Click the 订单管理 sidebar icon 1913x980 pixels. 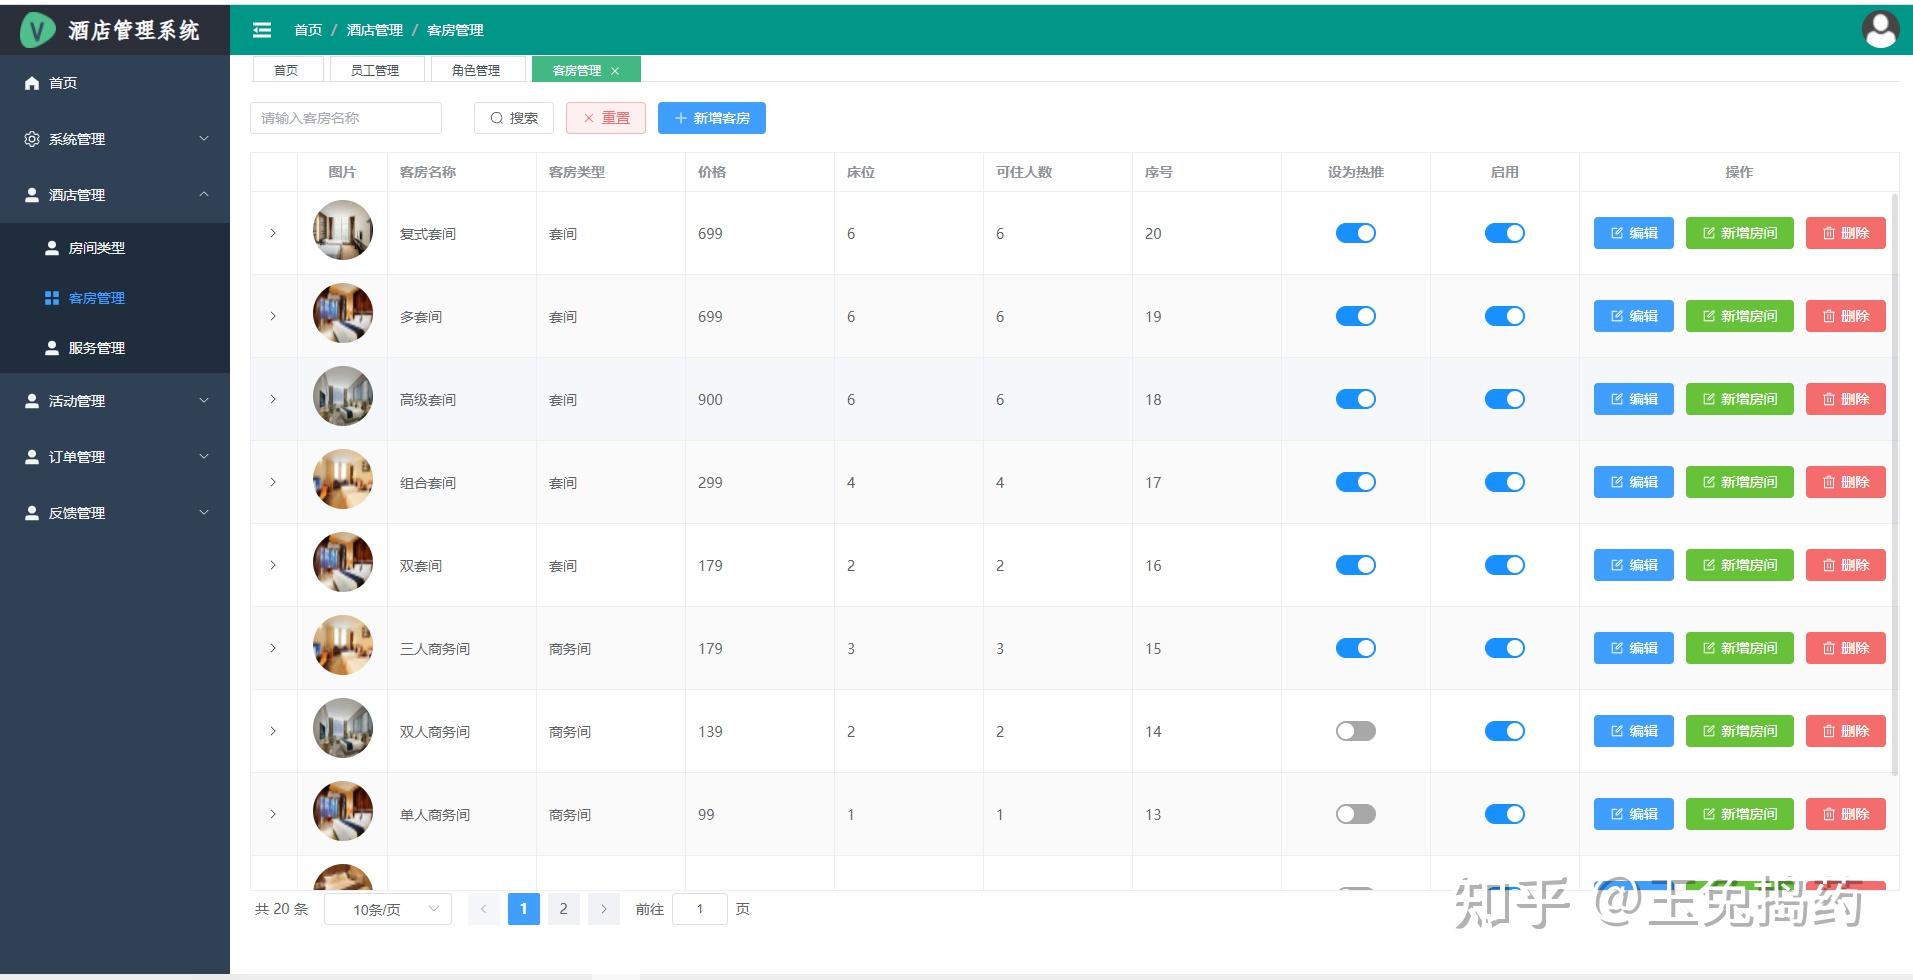(29, 457)
